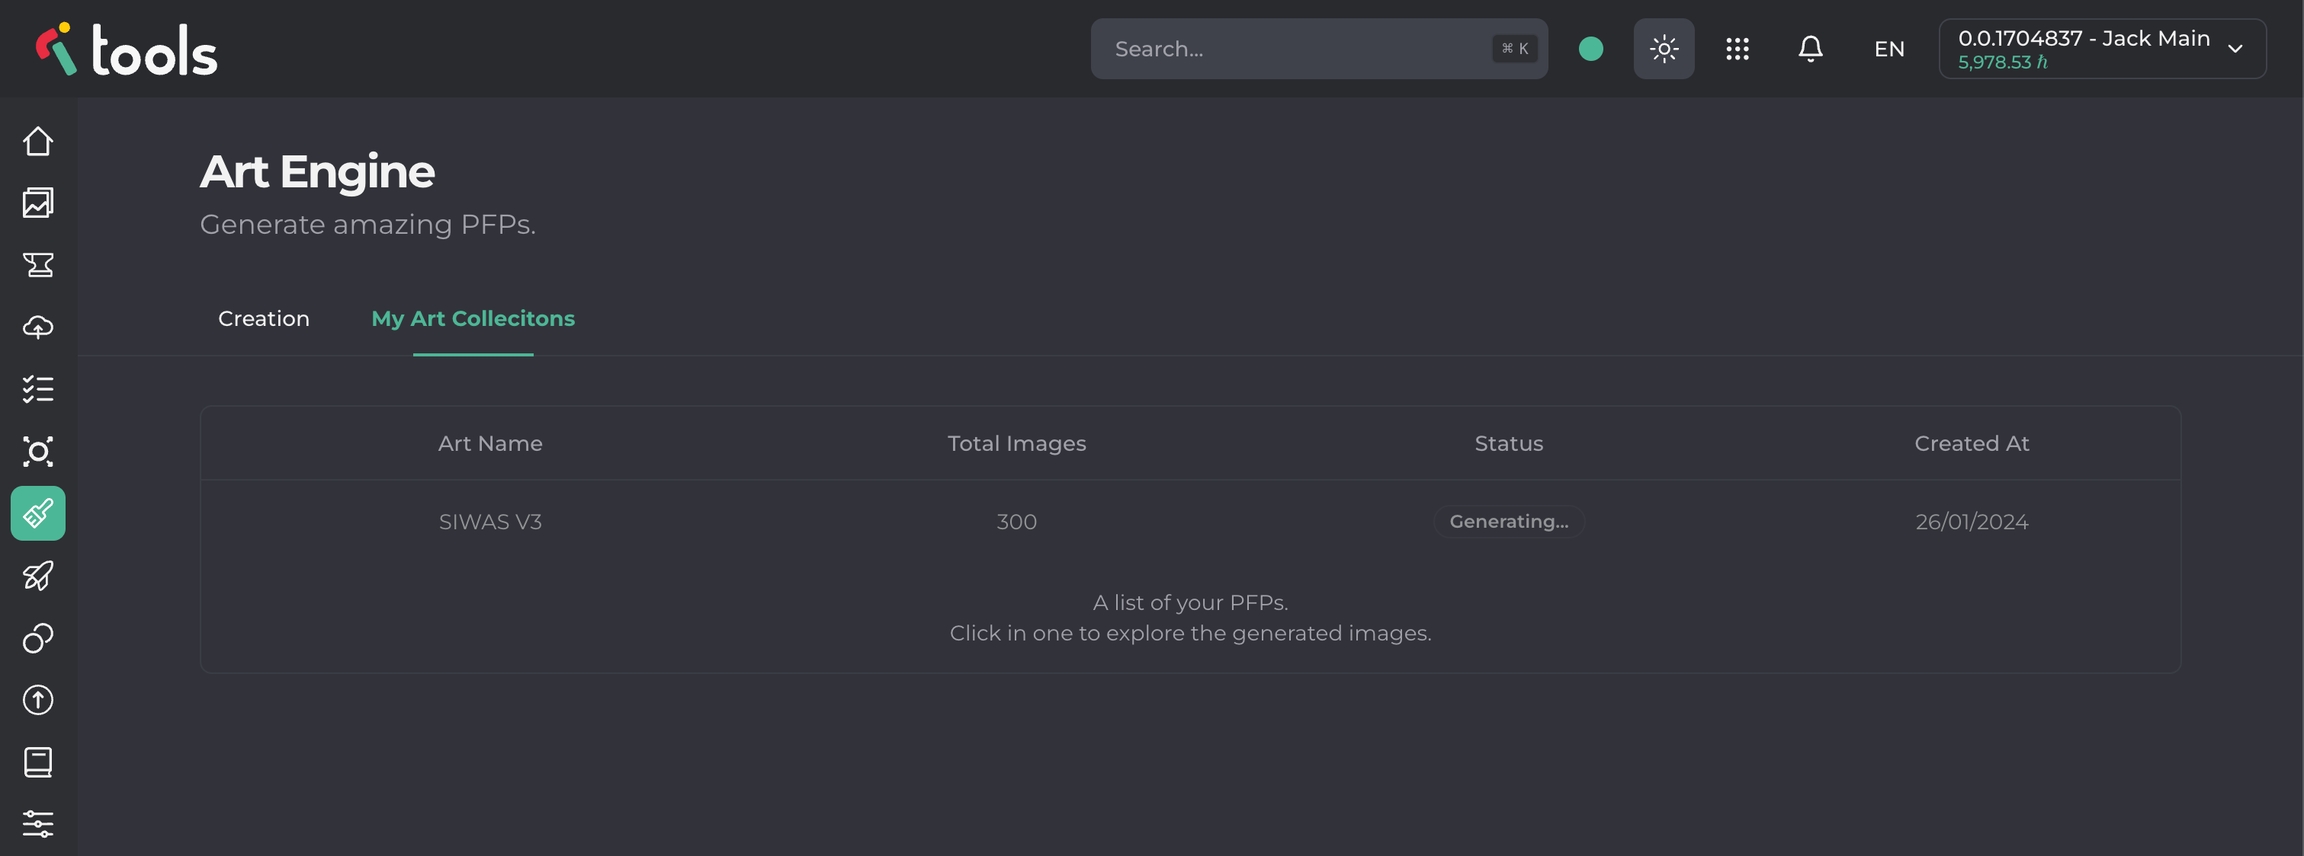Screen dimensions: 2304x856
Task: Open the apps grid menu
Action: coord(1737,49)
